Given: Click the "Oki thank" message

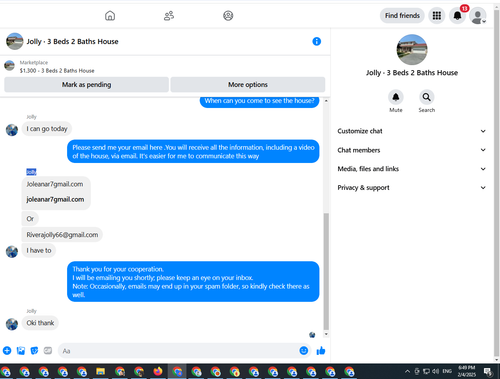Looking at the screenshot, I should coord(40,323).
